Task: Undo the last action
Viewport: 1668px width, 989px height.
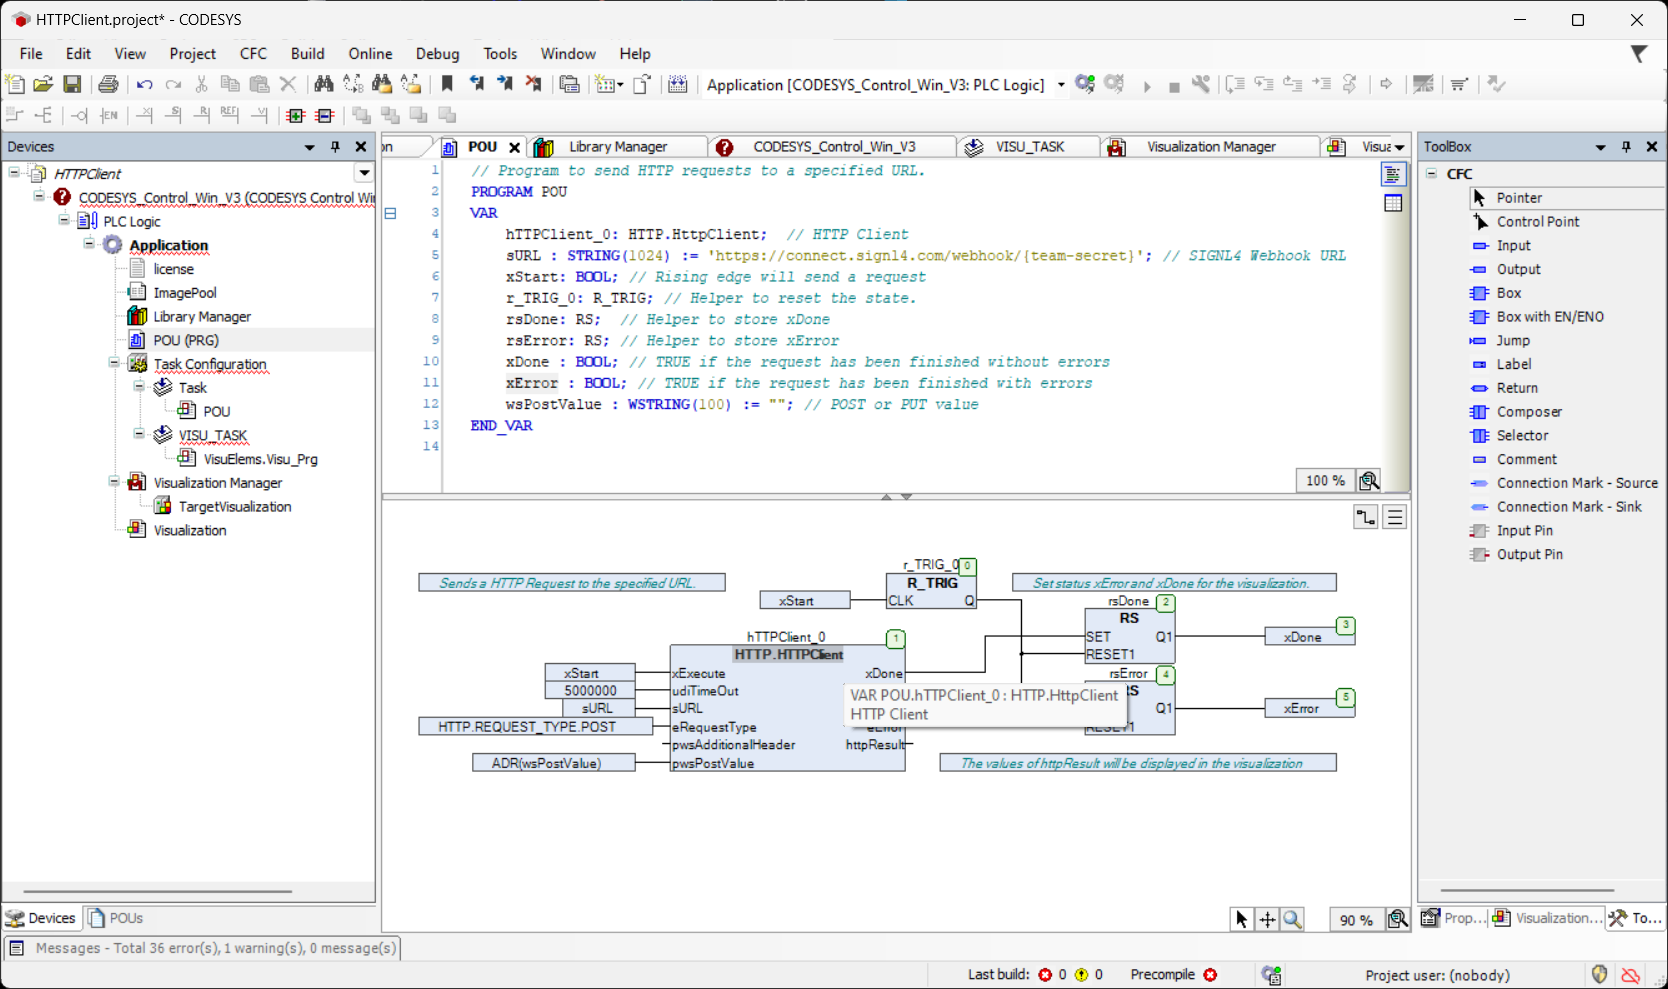Action: pos(145,84)
